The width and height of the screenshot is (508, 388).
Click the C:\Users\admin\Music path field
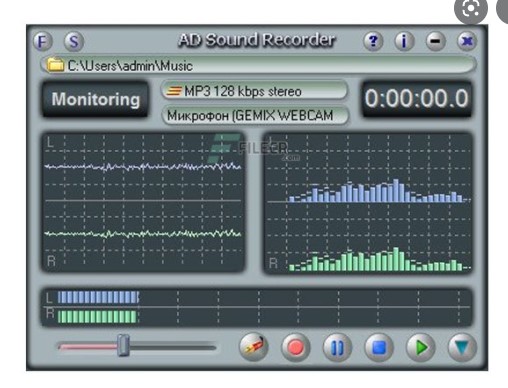(258, 65)
